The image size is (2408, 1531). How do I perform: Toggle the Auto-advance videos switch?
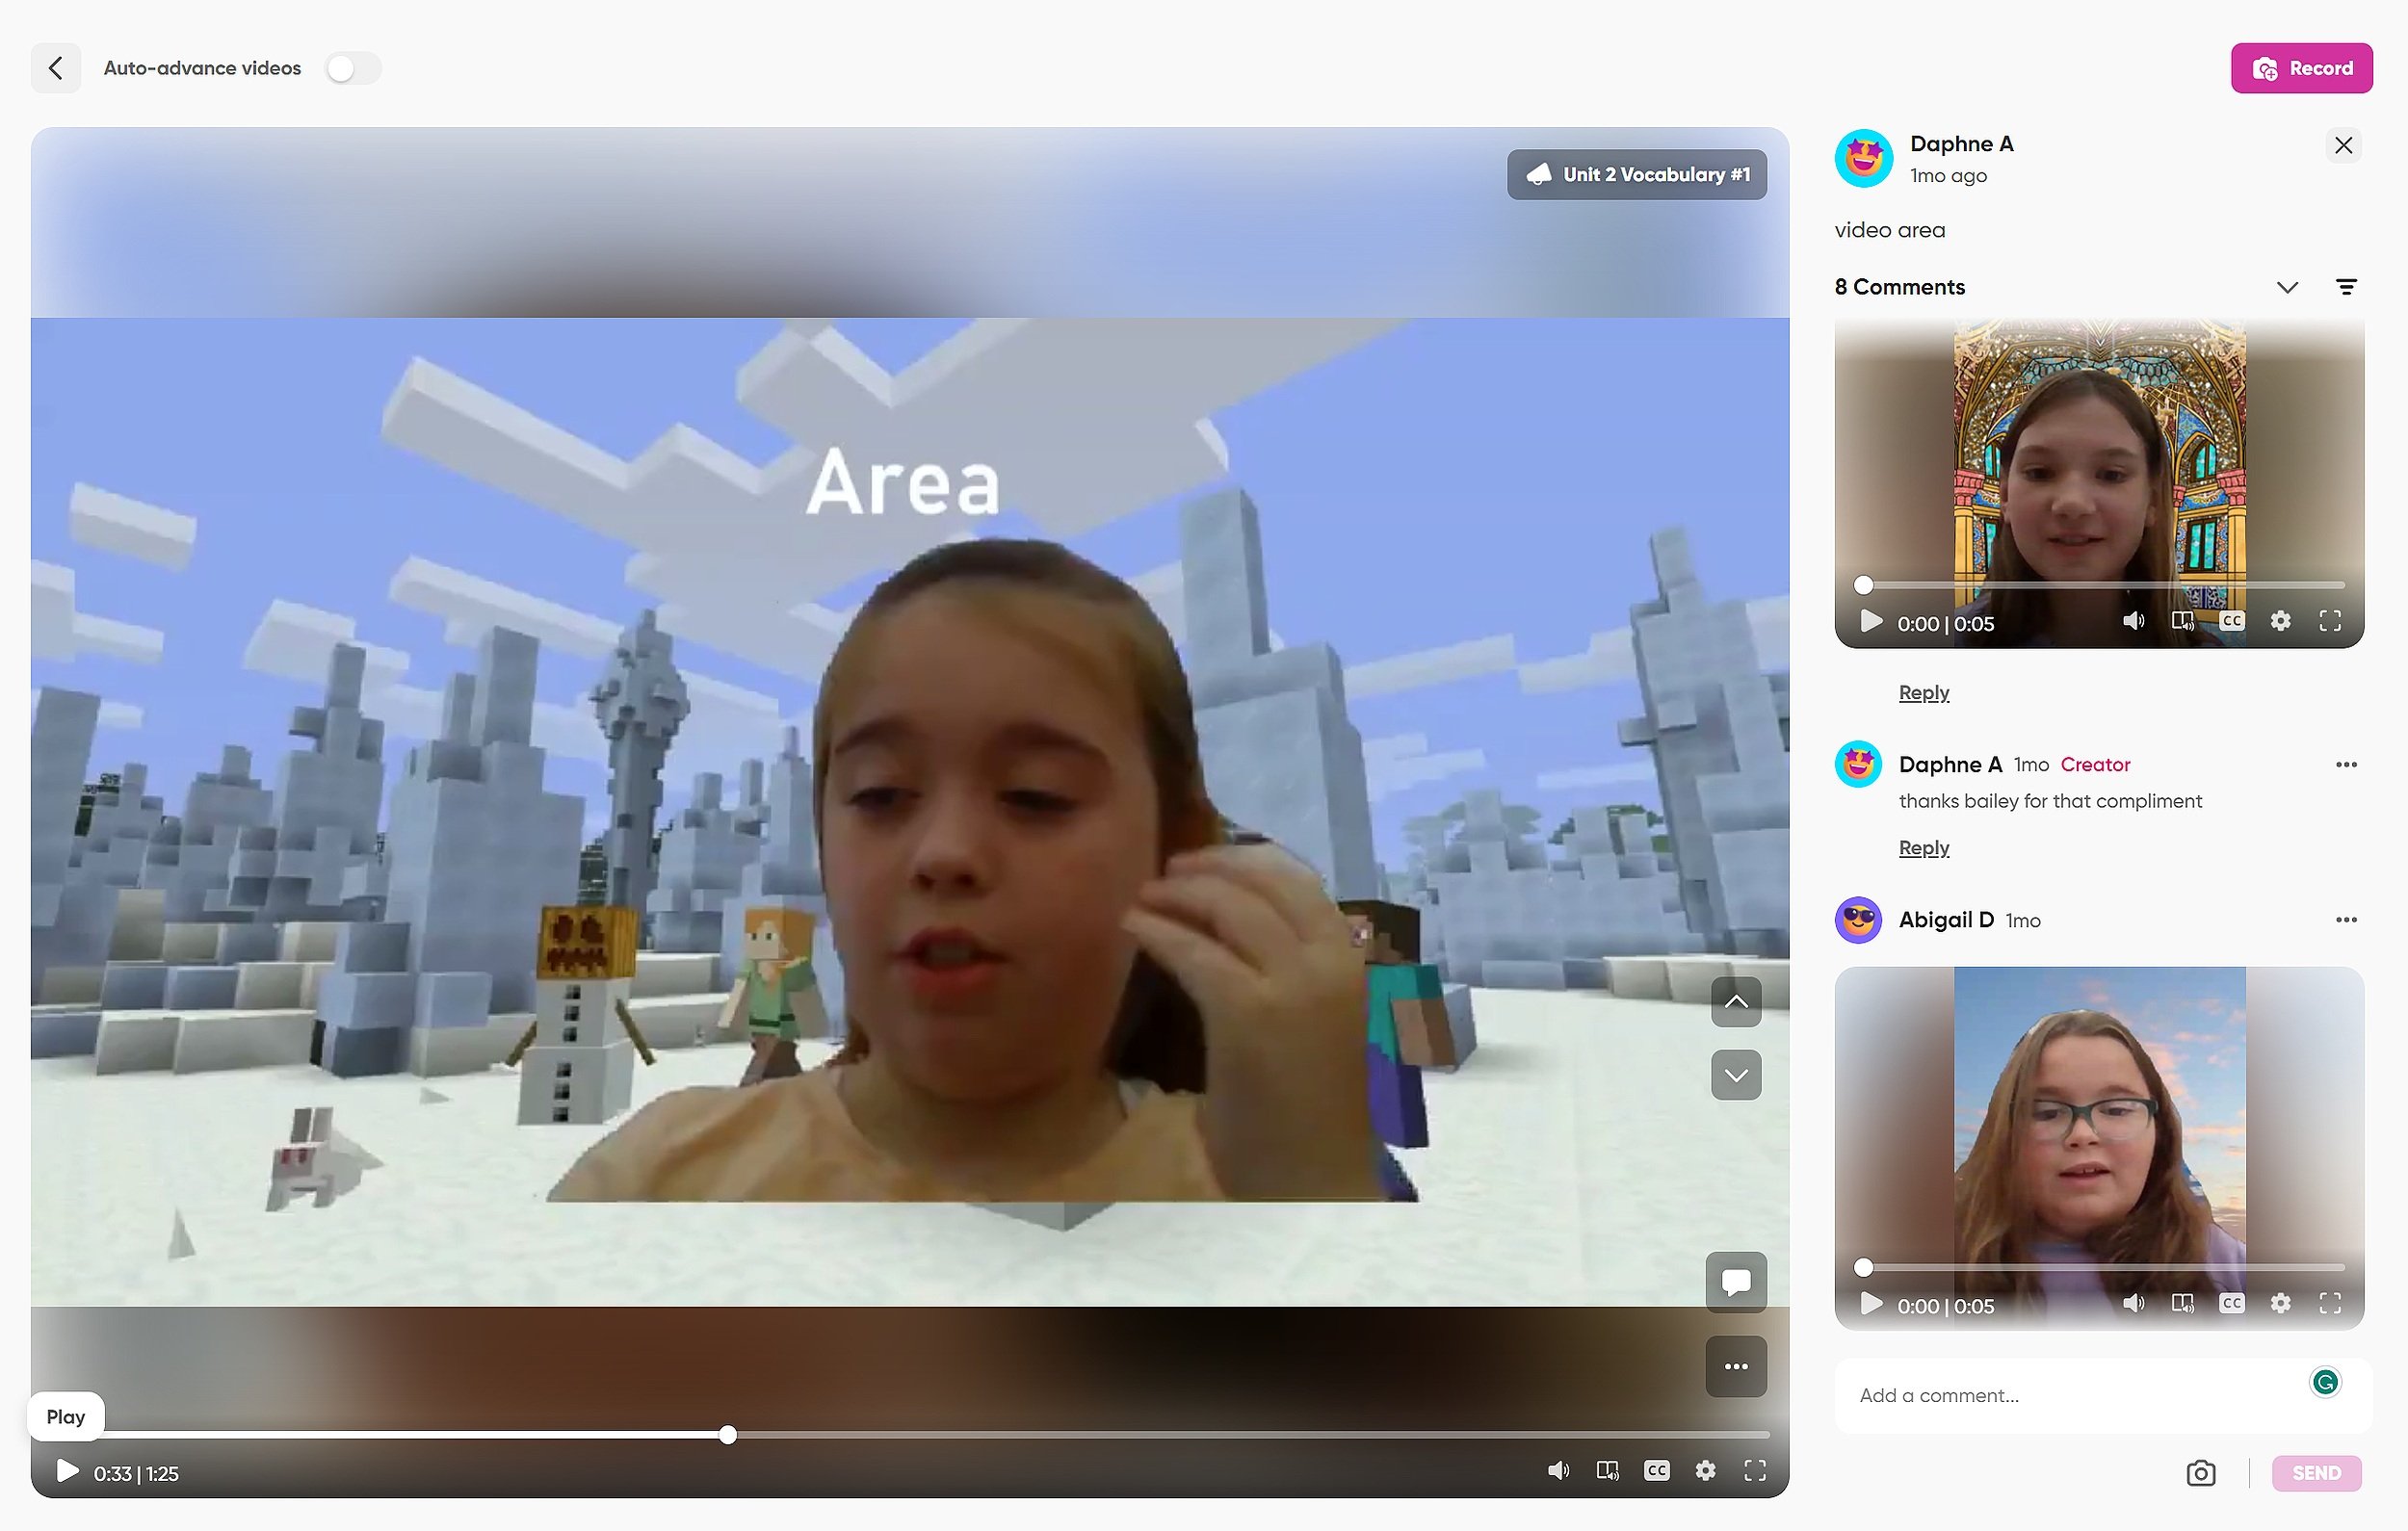click(x=350, y=66)
